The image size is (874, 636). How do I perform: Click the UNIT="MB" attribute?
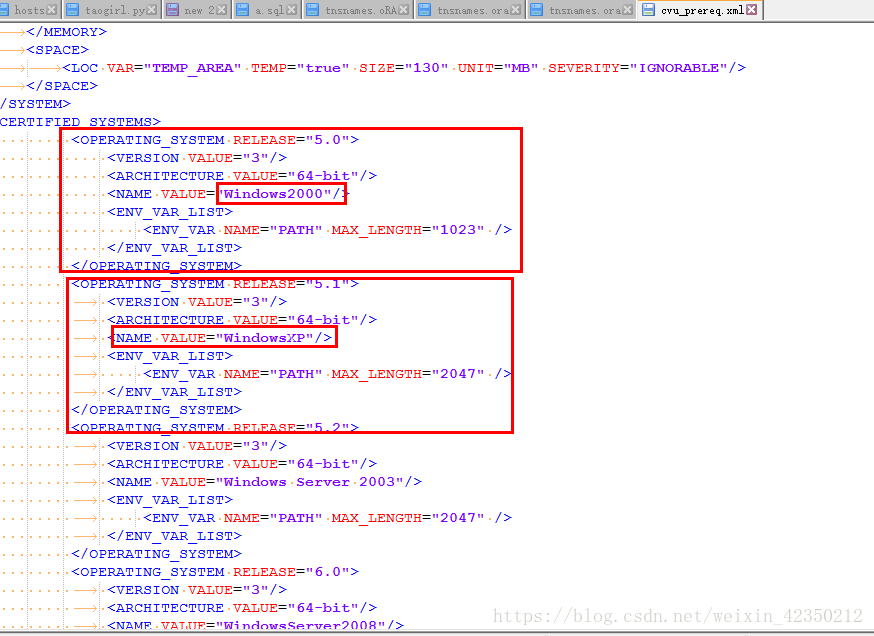pyautogui.click(x=498, y=68)
